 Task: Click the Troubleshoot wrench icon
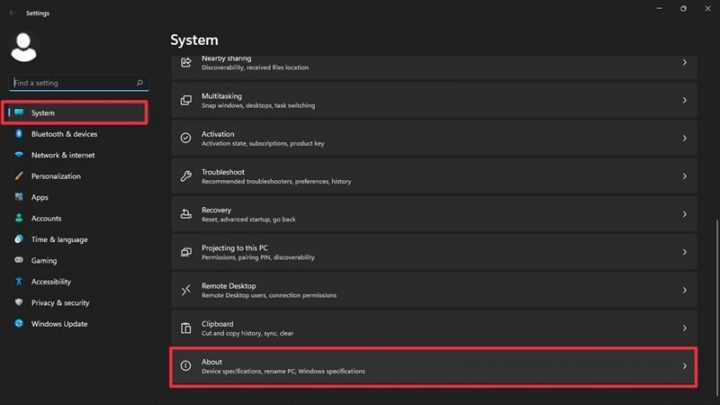(x=185, y=176)
